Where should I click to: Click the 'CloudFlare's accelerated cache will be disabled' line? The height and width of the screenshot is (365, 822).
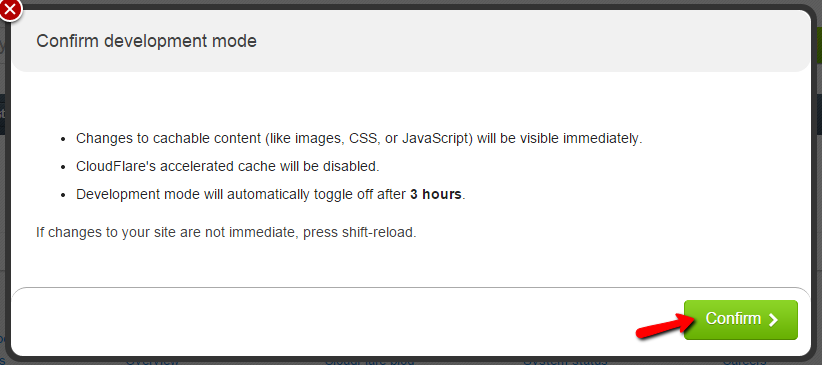[228, 167]
